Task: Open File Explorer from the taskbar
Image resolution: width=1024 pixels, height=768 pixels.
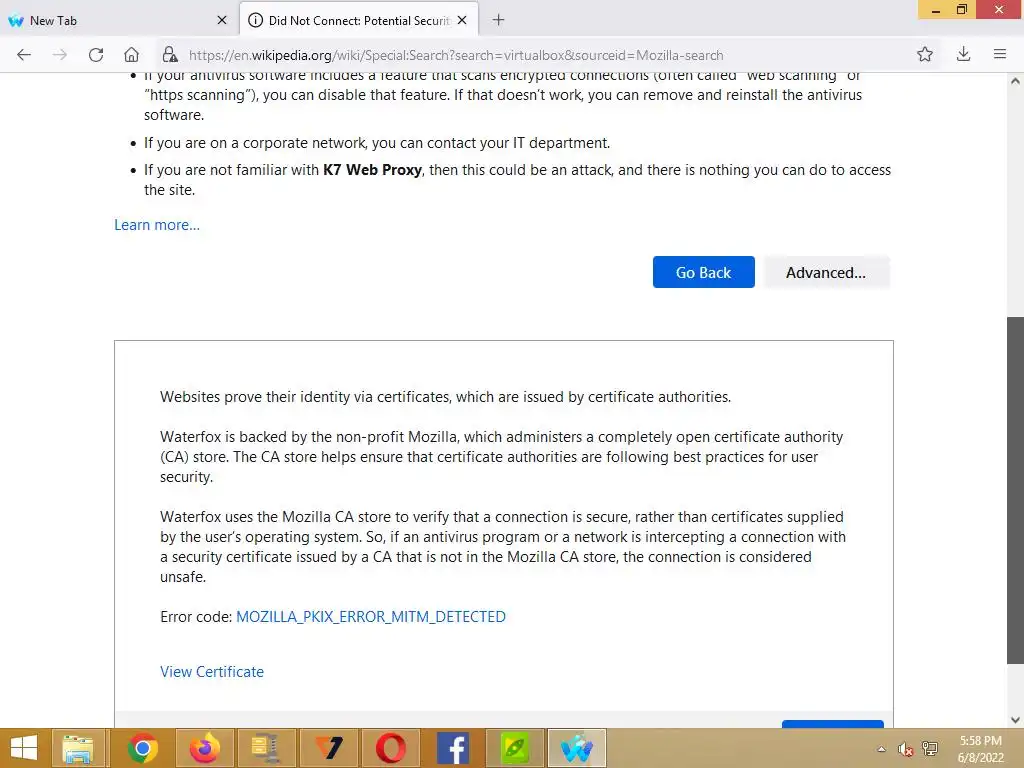Action: click(78, 748)
